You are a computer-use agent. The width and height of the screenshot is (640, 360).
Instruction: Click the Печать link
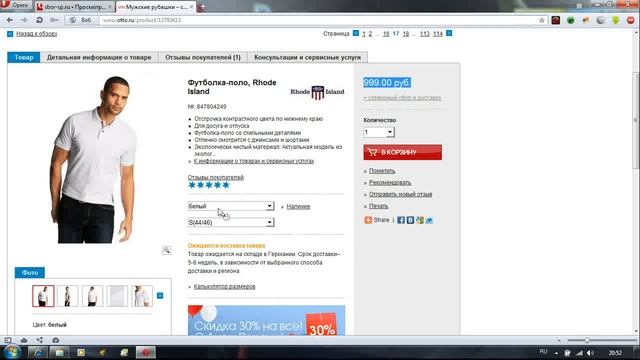click(x=378, y=206)
